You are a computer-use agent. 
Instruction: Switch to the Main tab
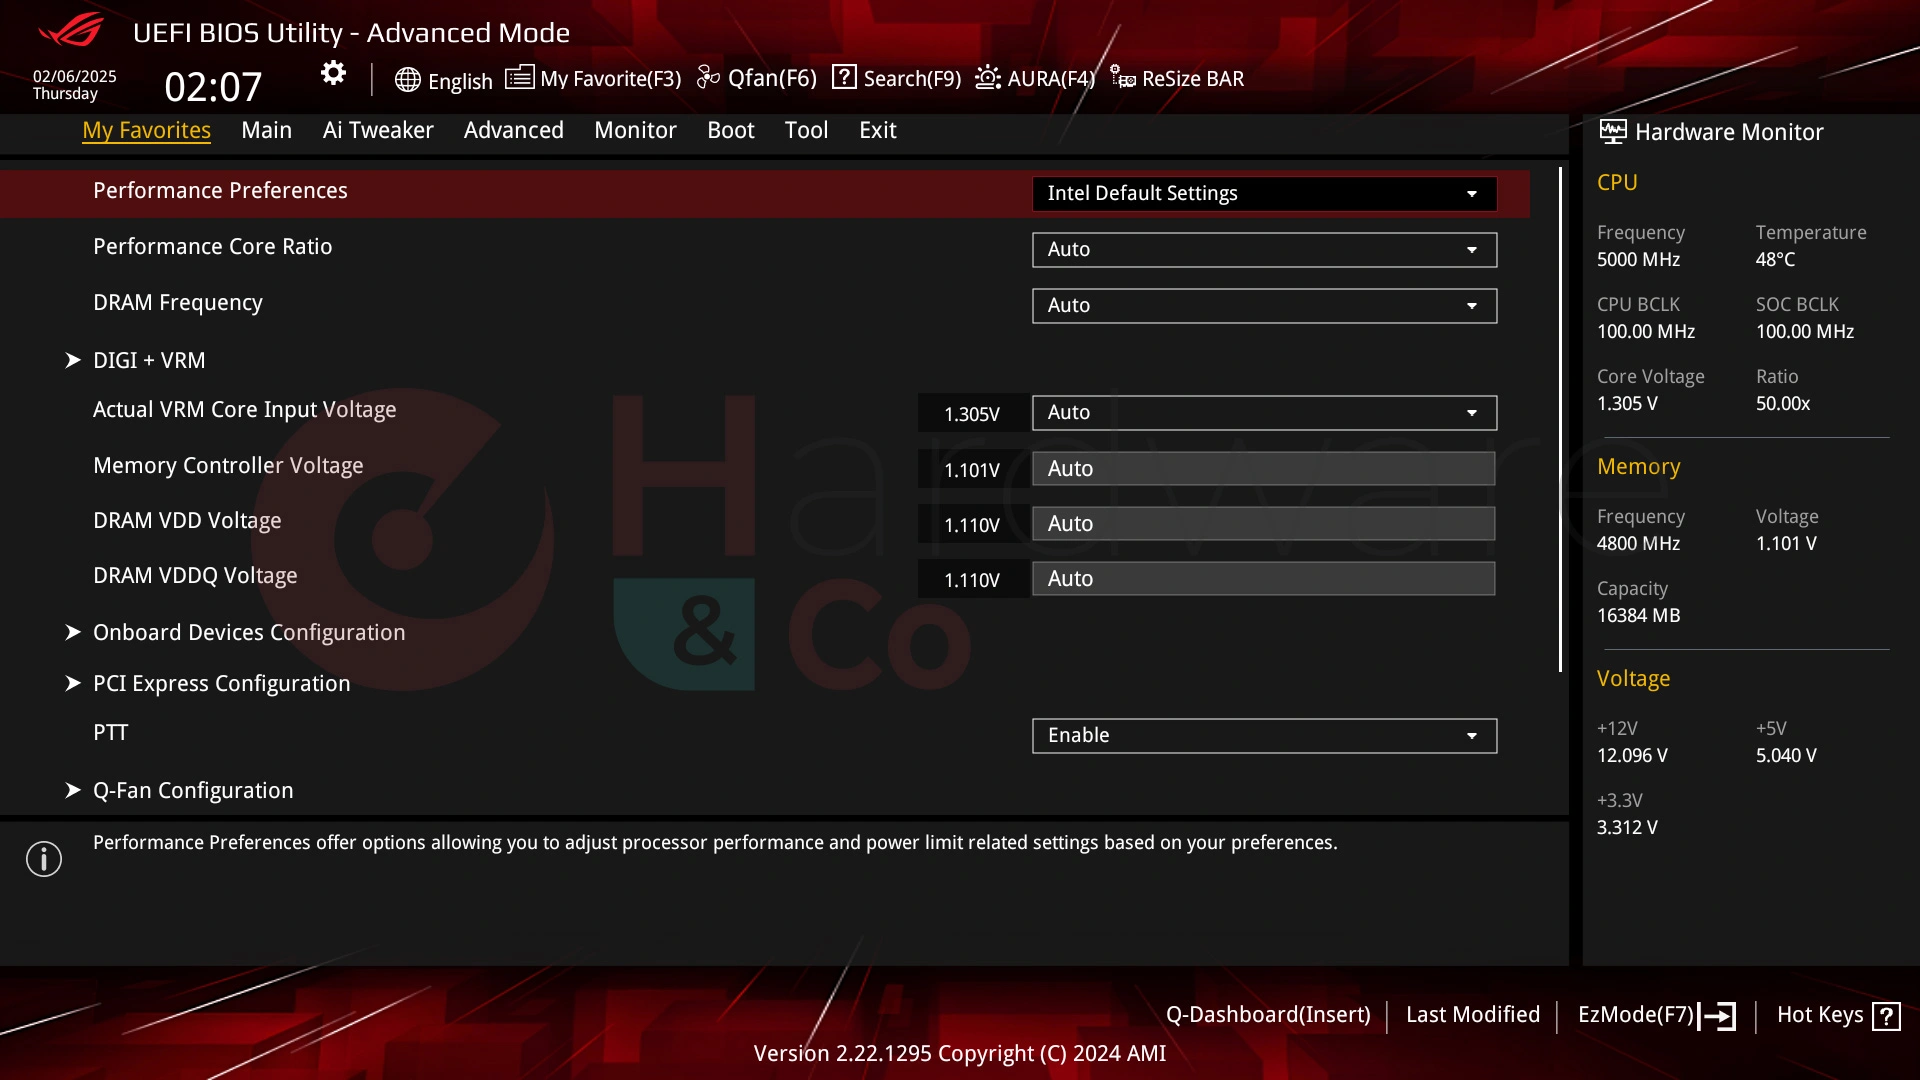click(x=266, y=130)
